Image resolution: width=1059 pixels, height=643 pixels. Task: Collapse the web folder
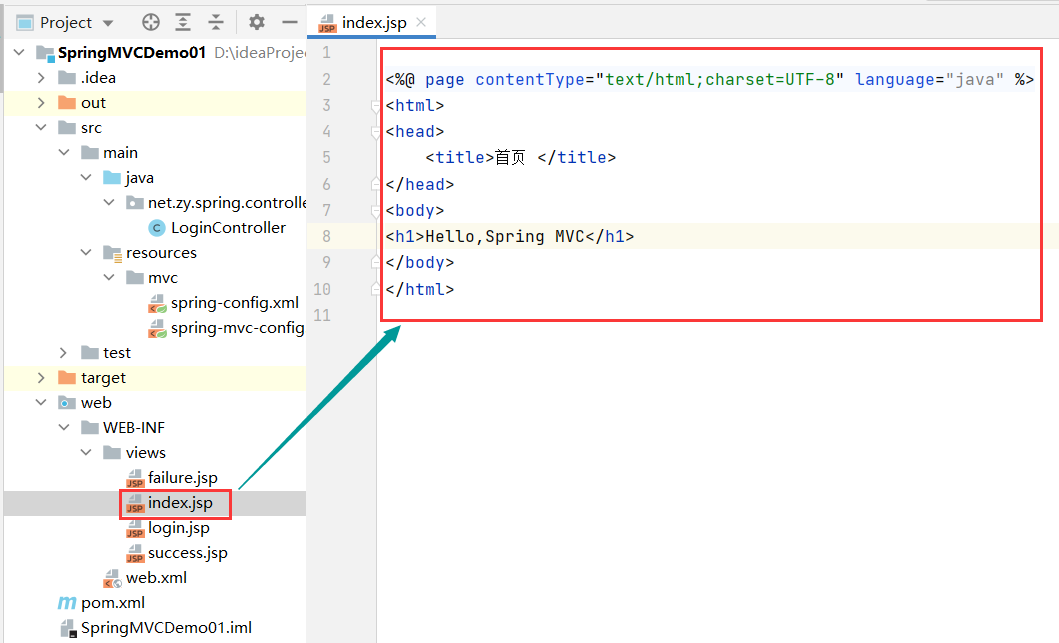pyautogui.click(x=41, y=403)
